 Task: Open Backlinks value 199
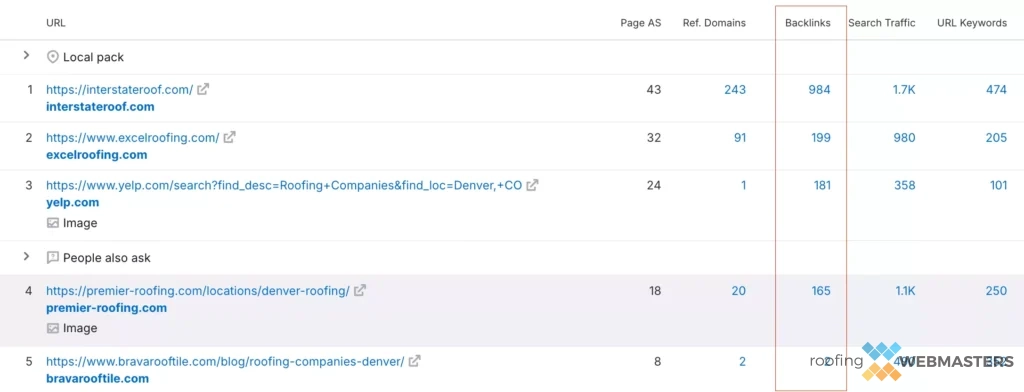(x=820, y=138)
